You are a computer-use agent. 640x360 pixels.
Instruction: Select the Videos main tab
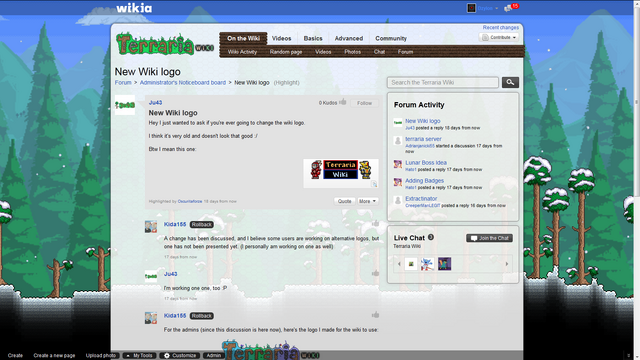coord(282,38)
